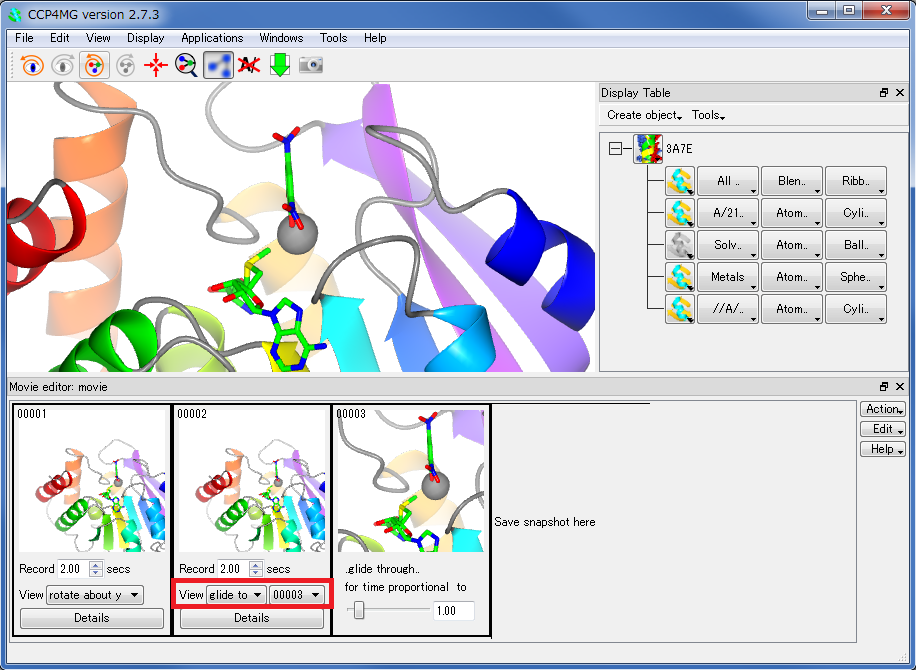The height and width of the screenshot is (670, 916).
Task: Click the Action button in movie editor
Action: click(x=883, y=409)
